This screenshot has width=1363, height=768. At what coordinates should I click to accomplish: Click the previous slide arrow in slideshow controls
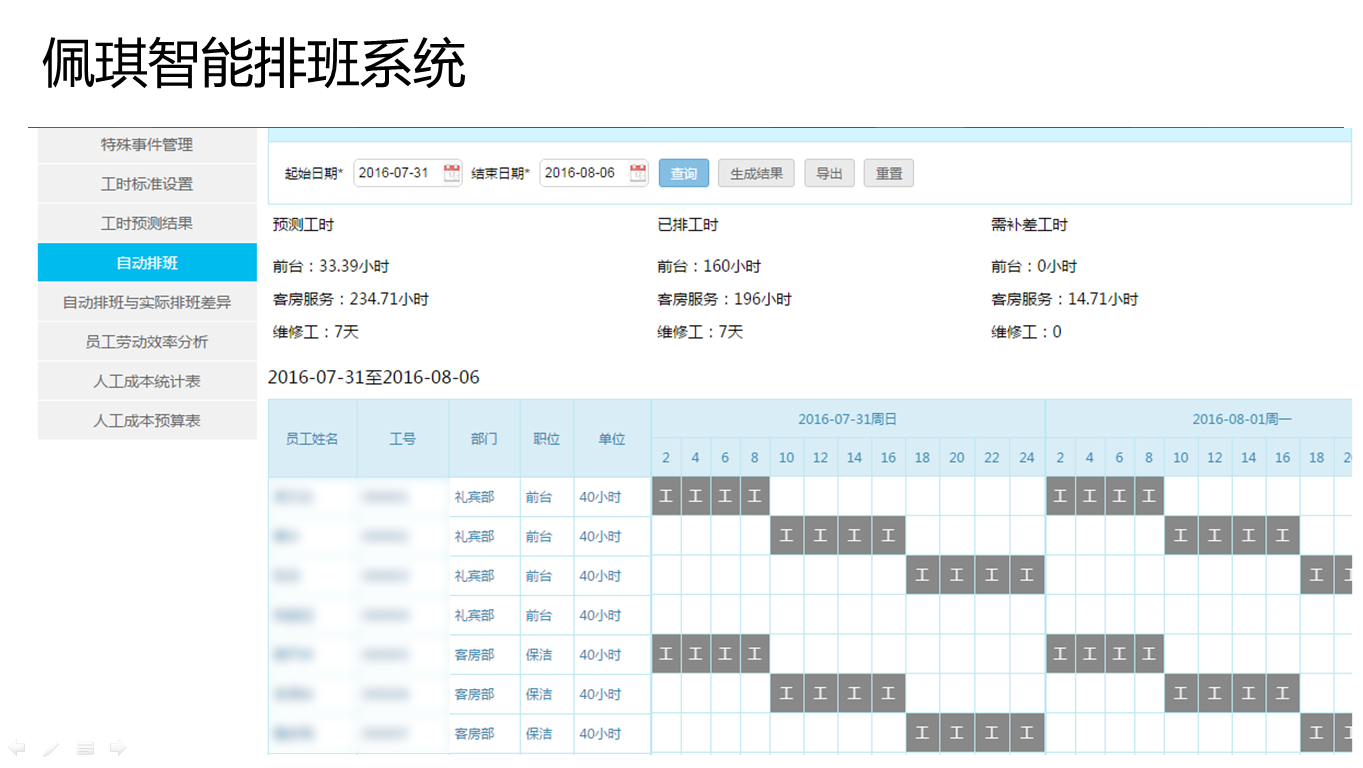pyautogui.click(x=17, y=747)
